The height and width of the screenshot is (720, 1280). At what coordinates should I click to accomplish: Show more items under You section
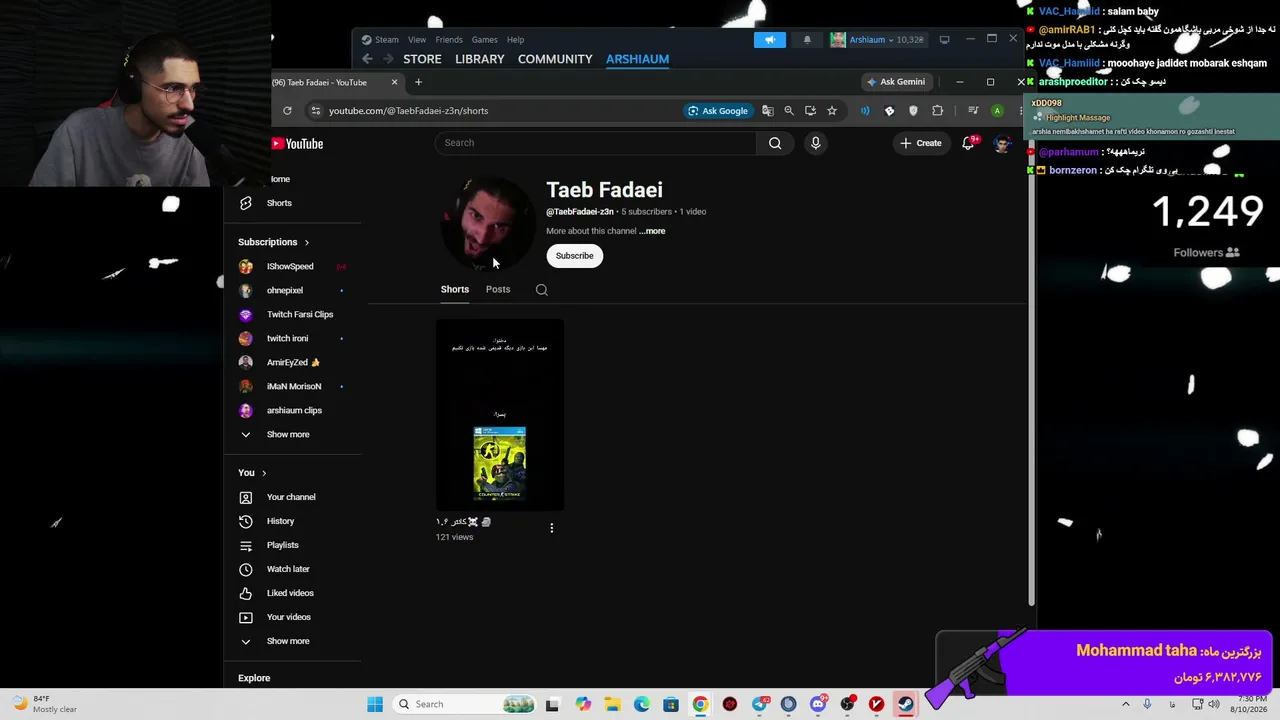(288, 641)
